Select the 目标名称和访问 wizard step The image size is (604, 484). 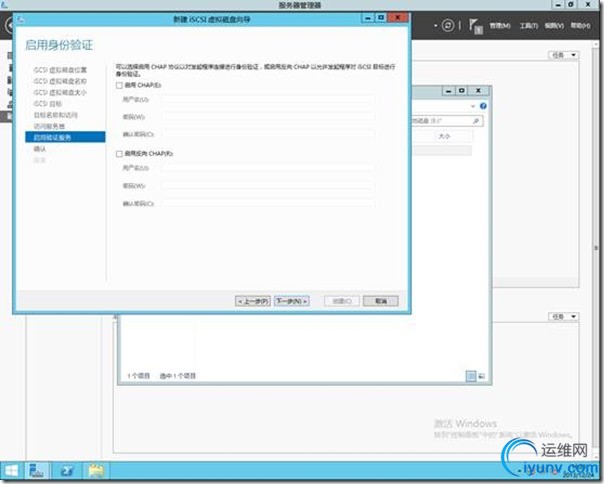pyautogui.click(x=56, y=115)
